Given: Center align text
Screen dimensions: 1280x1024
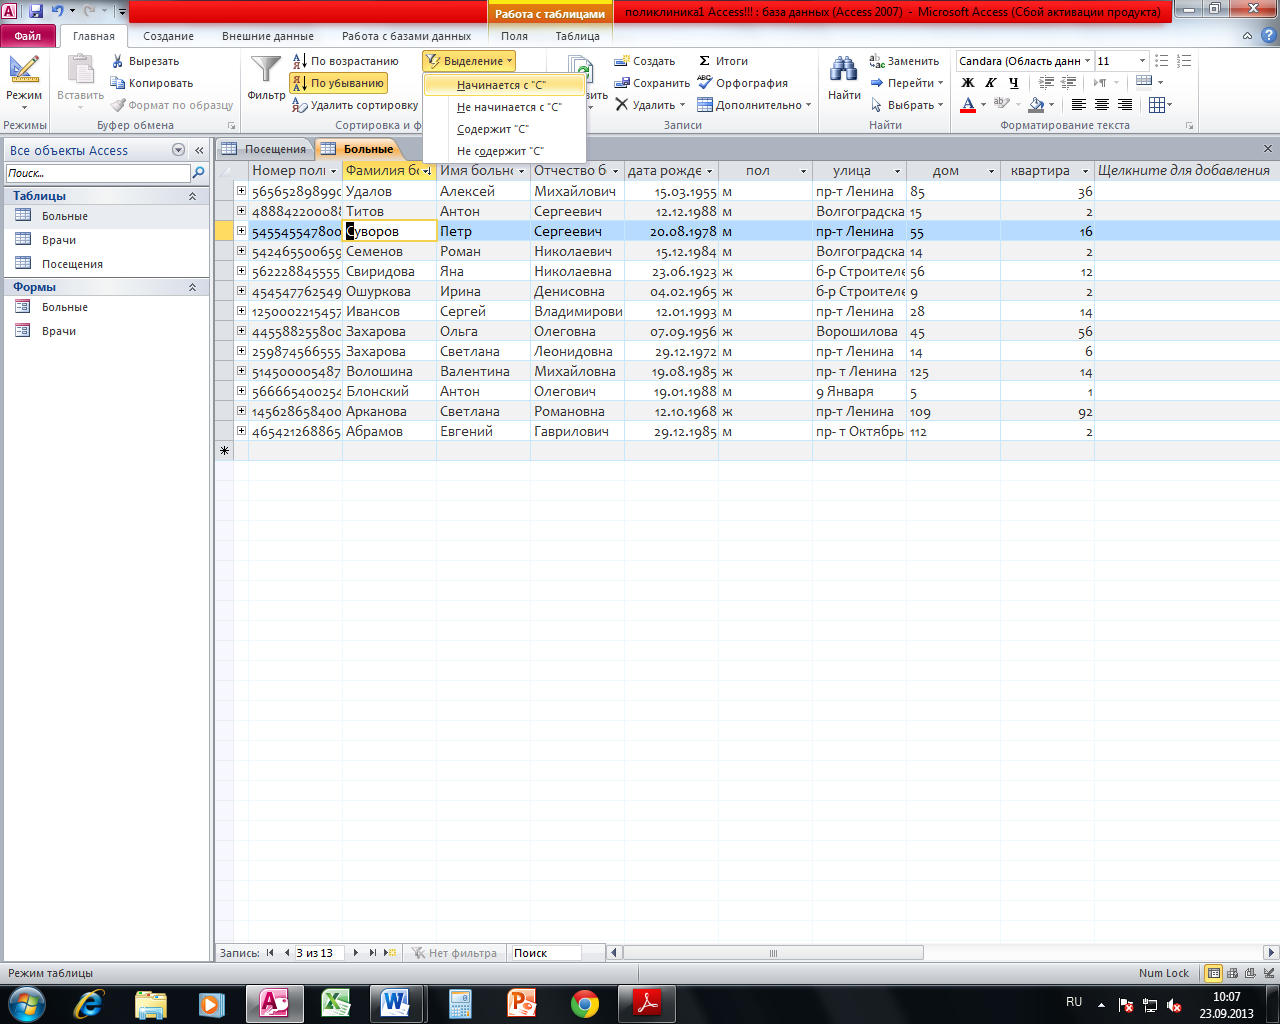Looking at the screenshot, I should pos(1102,105).
